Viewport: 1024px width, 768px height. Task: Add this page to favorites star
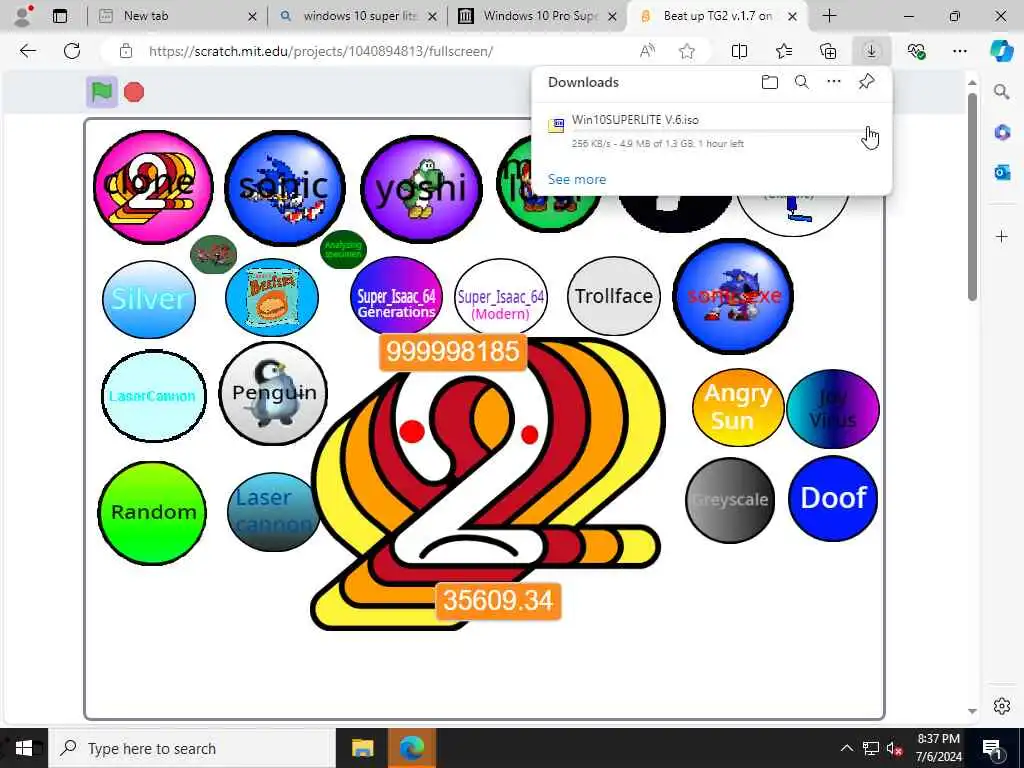686,51
